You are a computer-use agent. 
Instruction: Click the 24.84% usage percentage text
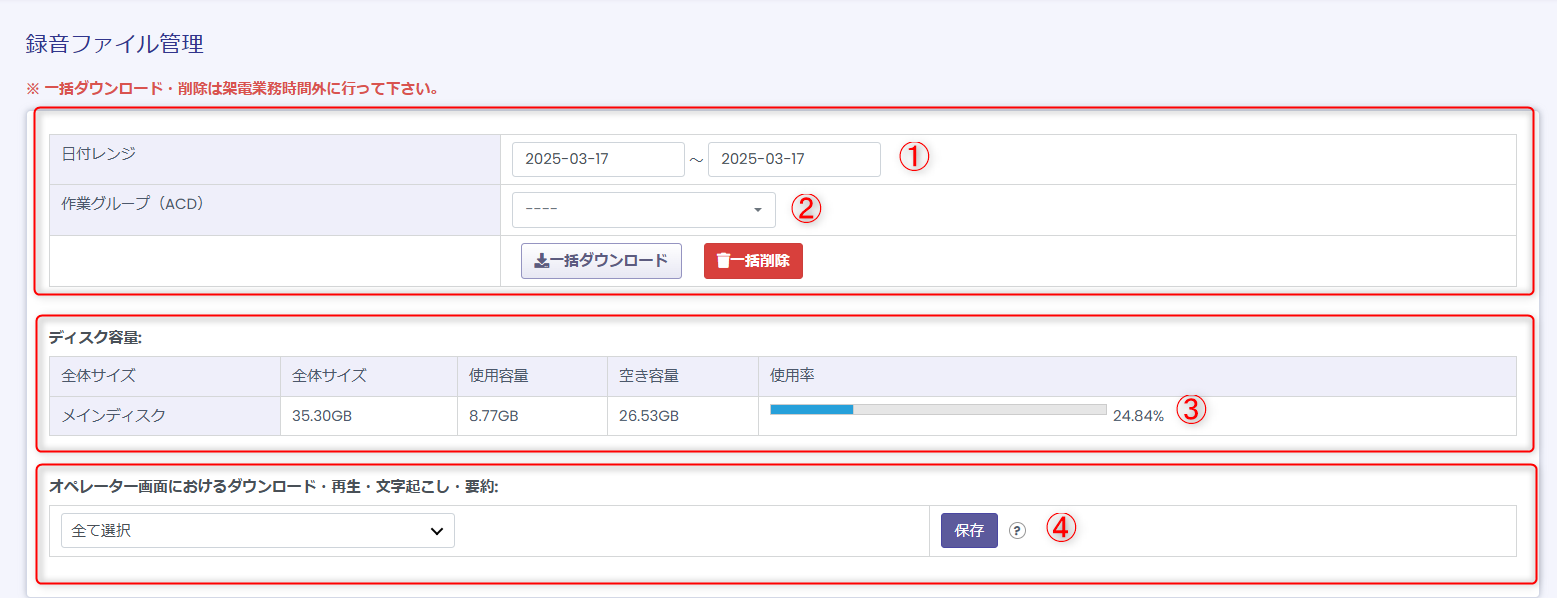[1138, 416]
